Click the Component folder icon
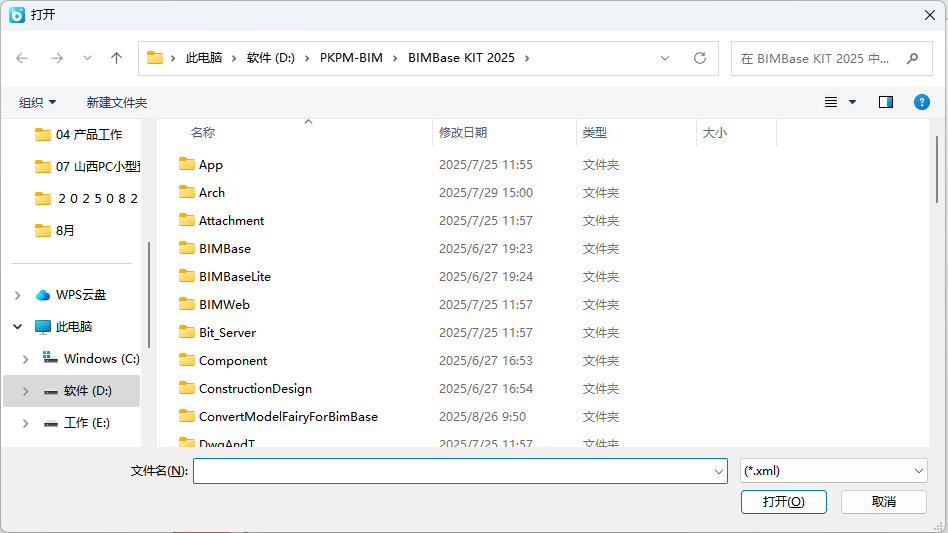The width and height of the screenshot is (948, 533). tap(187, 360)
